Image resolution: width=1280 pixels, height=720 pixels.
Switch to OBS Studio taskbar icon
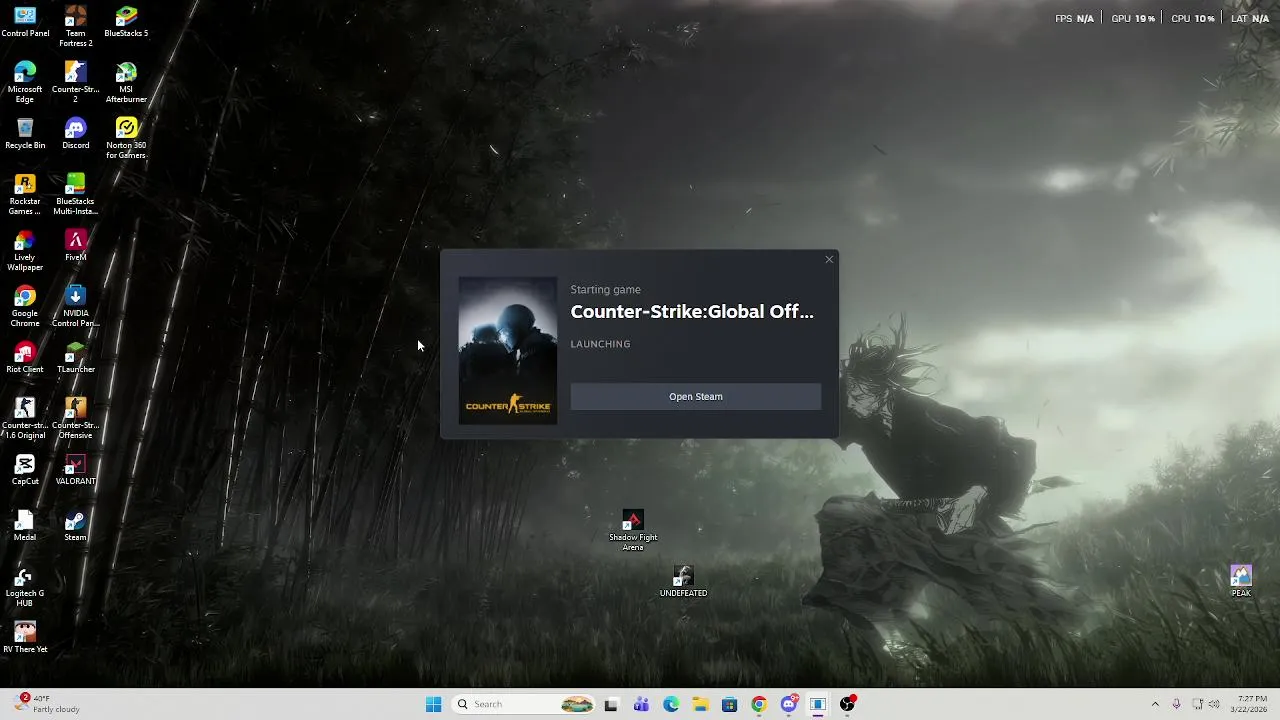(847, 704)
